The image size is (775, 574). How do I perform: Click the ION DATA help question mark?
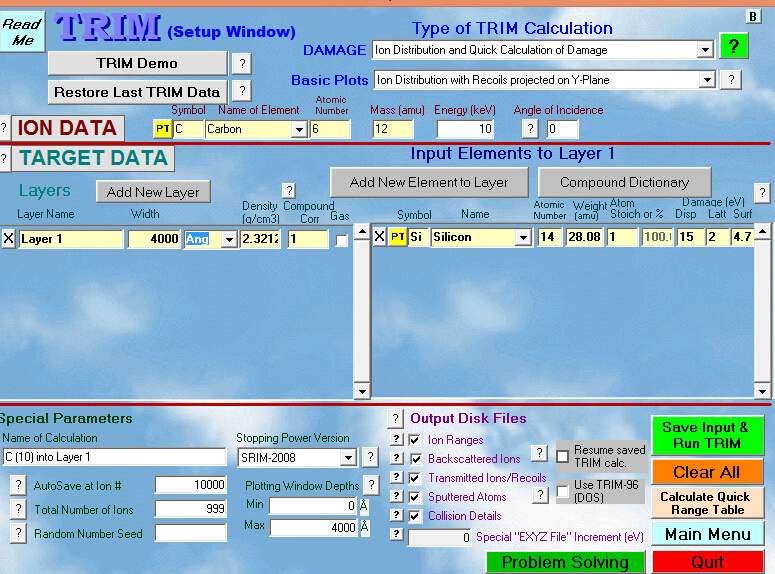(x=4, y=128)
